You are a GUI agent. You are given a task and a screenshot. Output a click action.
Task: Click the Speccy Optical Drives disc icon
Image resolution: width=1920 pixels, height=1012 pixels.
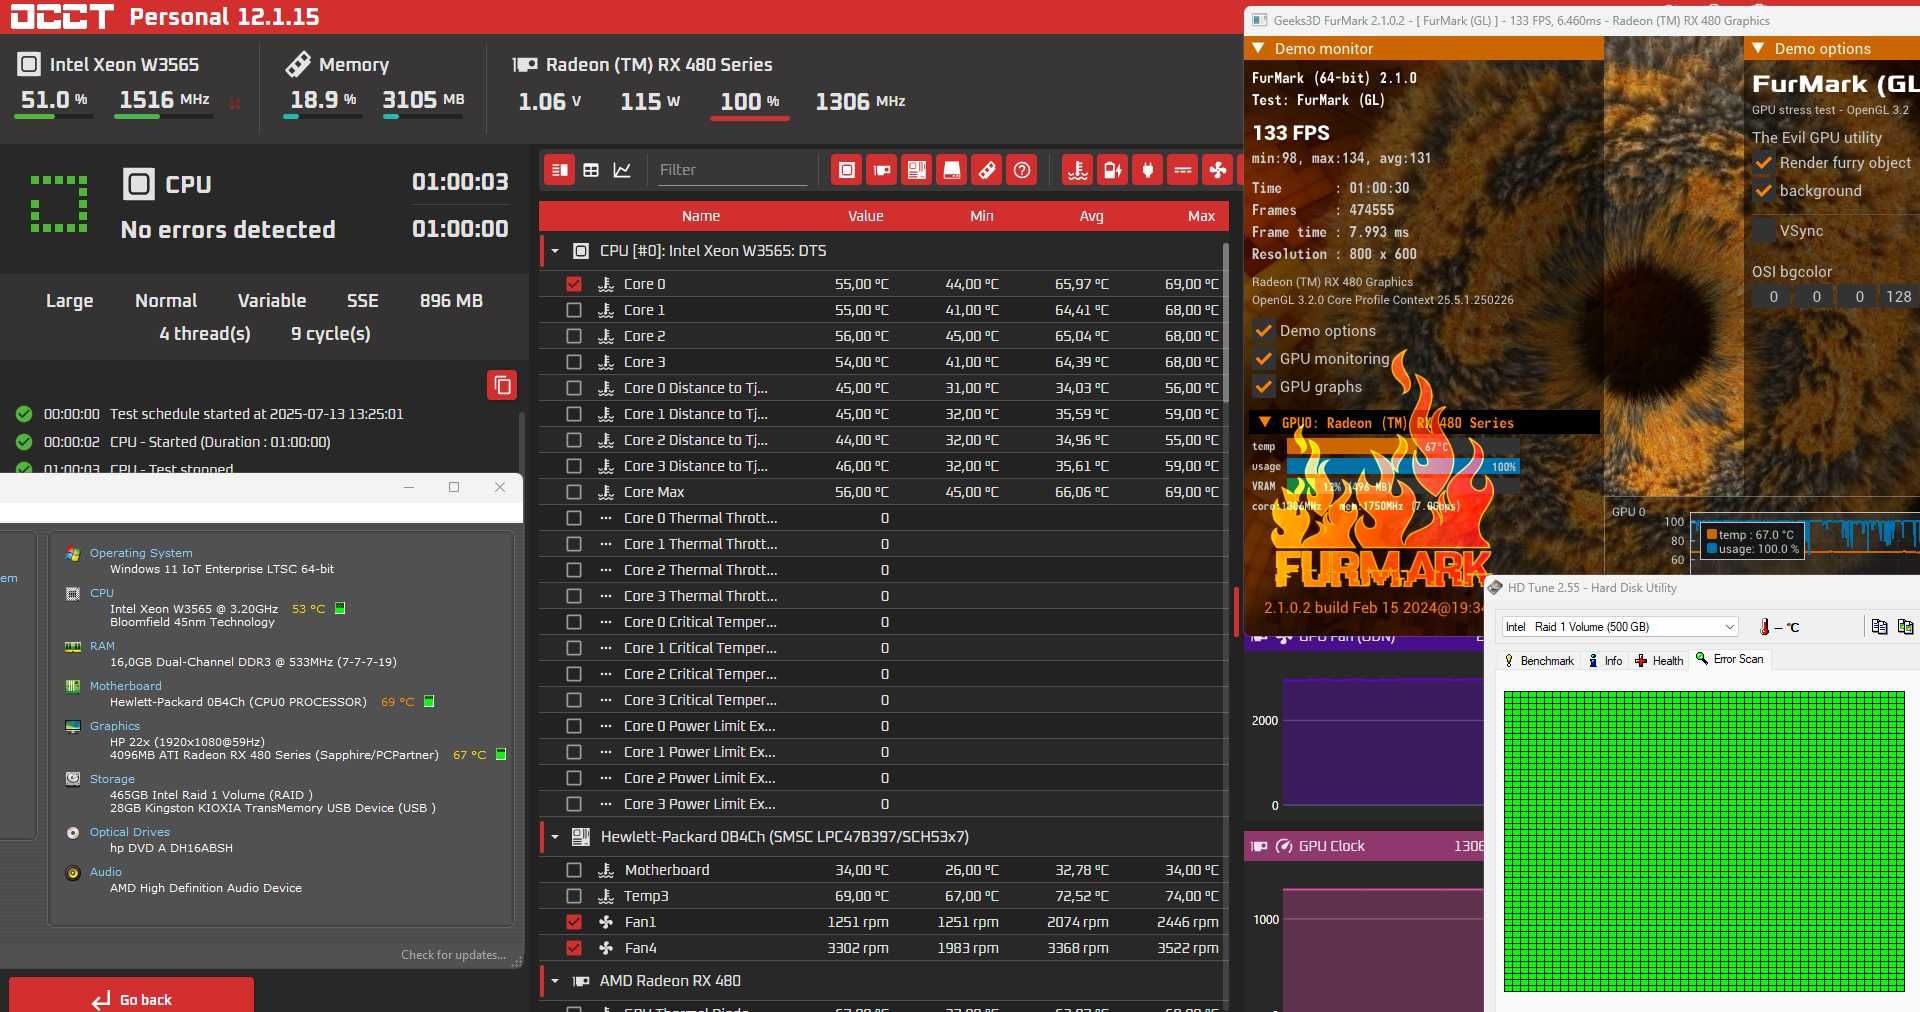click(72, 833)
